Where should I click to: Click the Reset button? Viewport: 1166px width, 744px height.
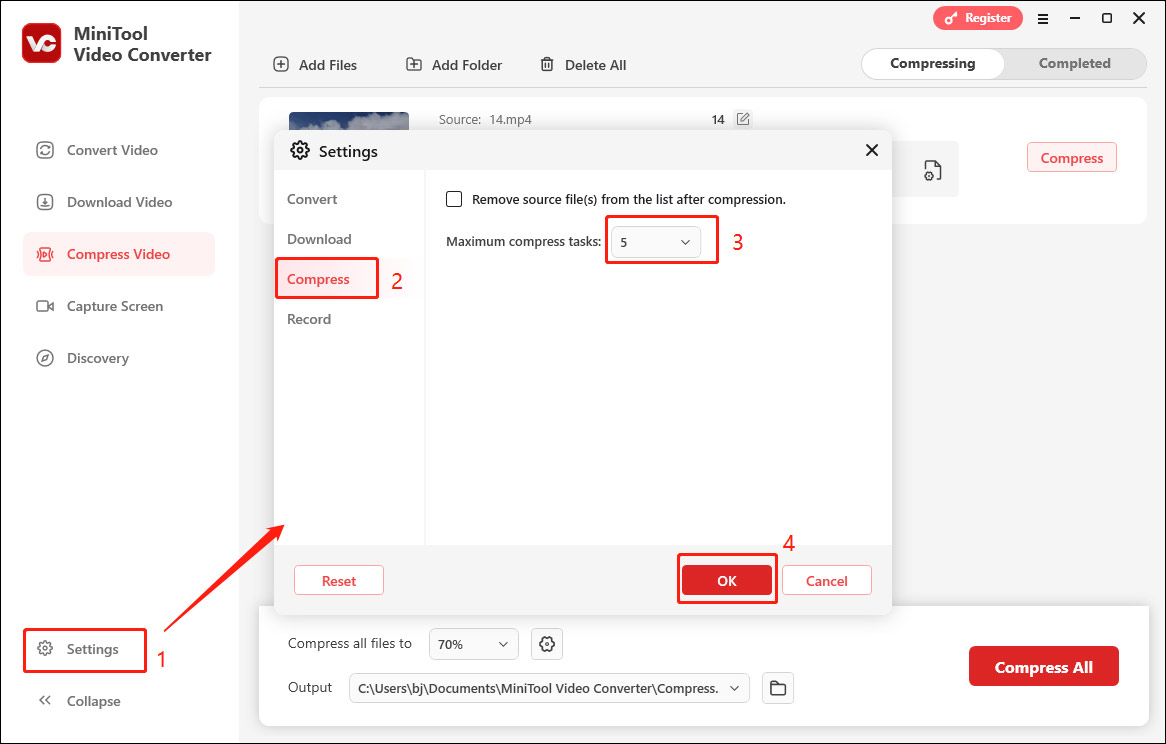339,580
